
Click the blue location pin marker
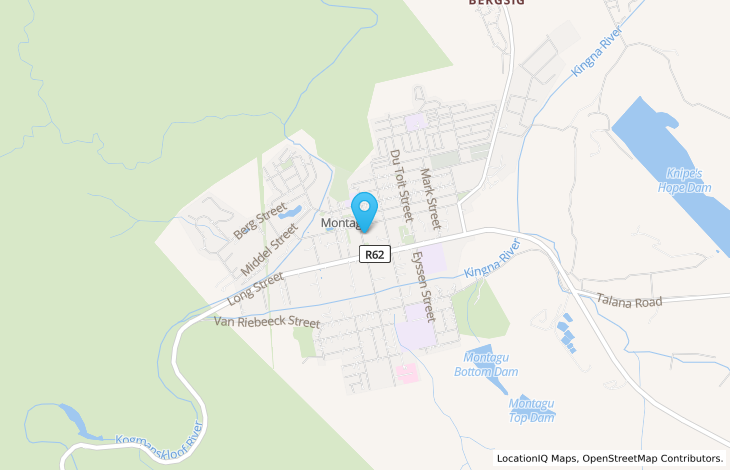tap(365, 212)
